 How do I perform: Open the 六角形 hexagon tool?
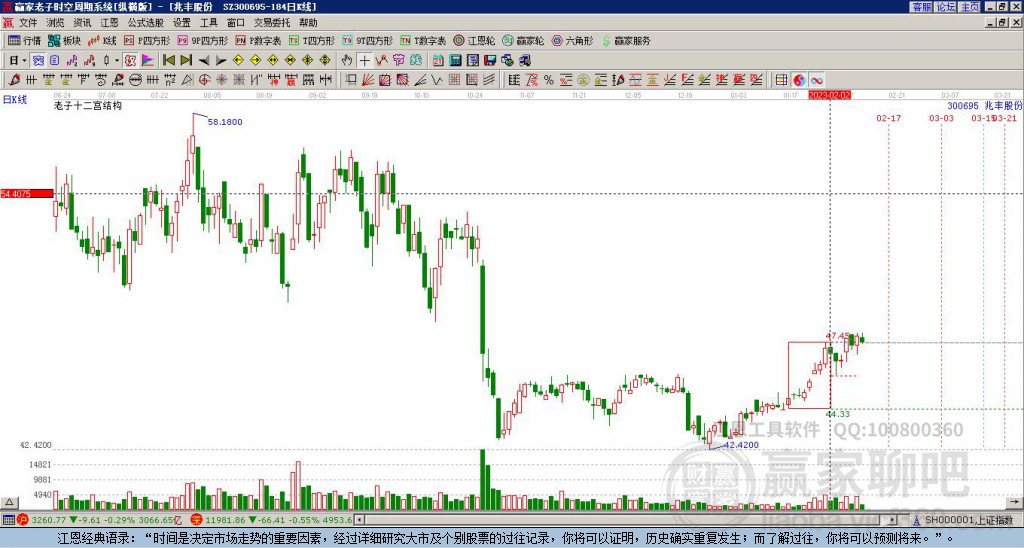click(x=572, y=41)
